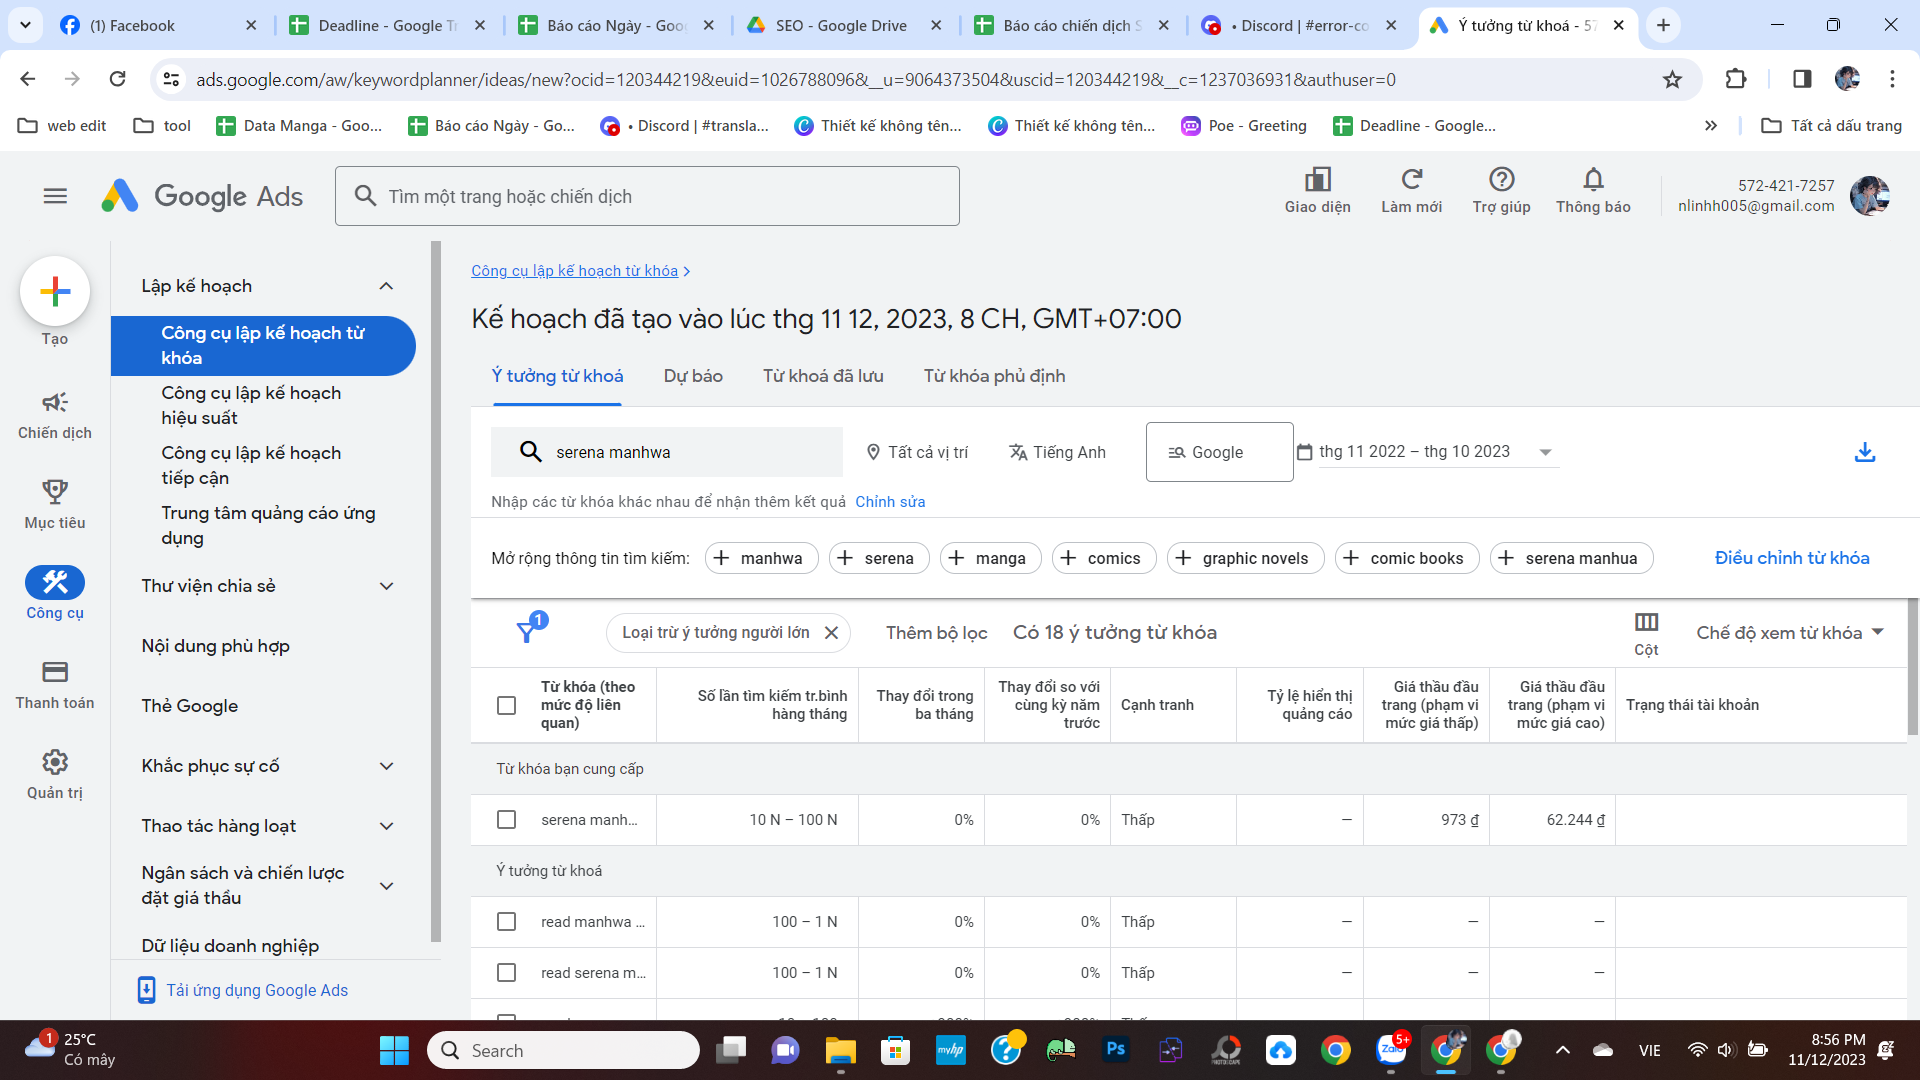
Task: Switch to the Dự báo tab
Action: tap(693, 376)
